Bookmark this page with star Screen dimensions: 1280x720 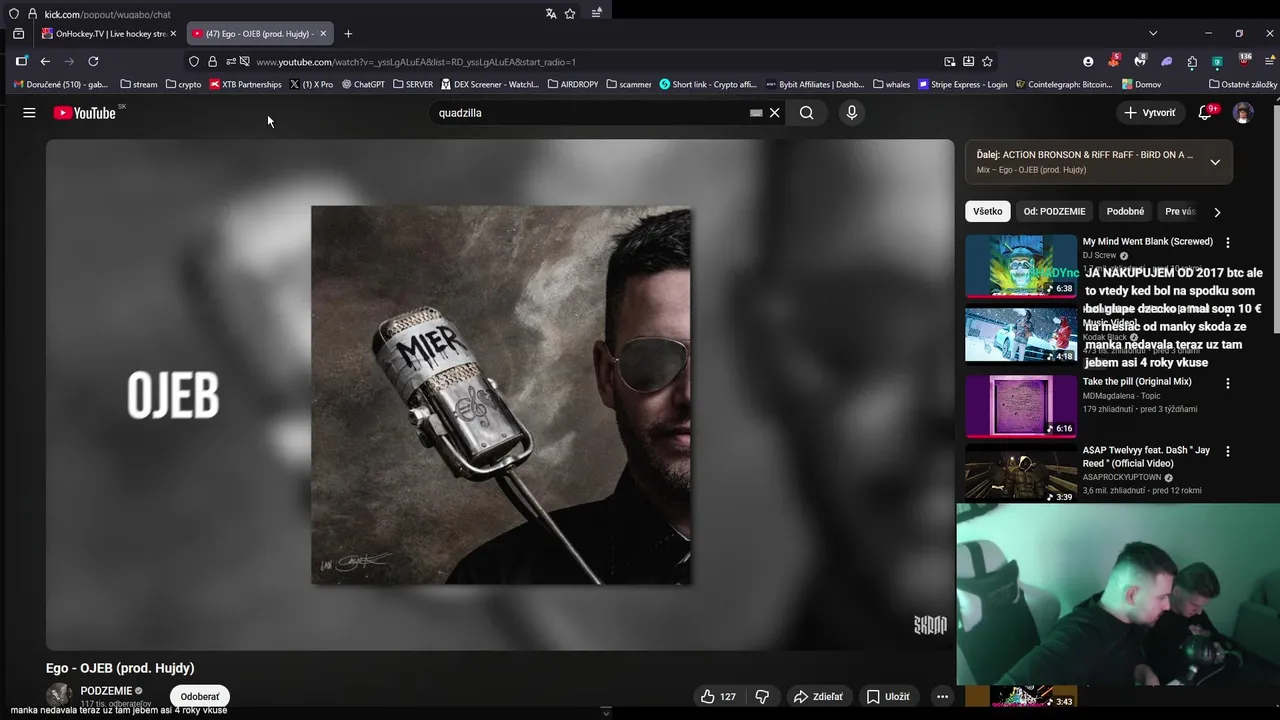(987, 61)
